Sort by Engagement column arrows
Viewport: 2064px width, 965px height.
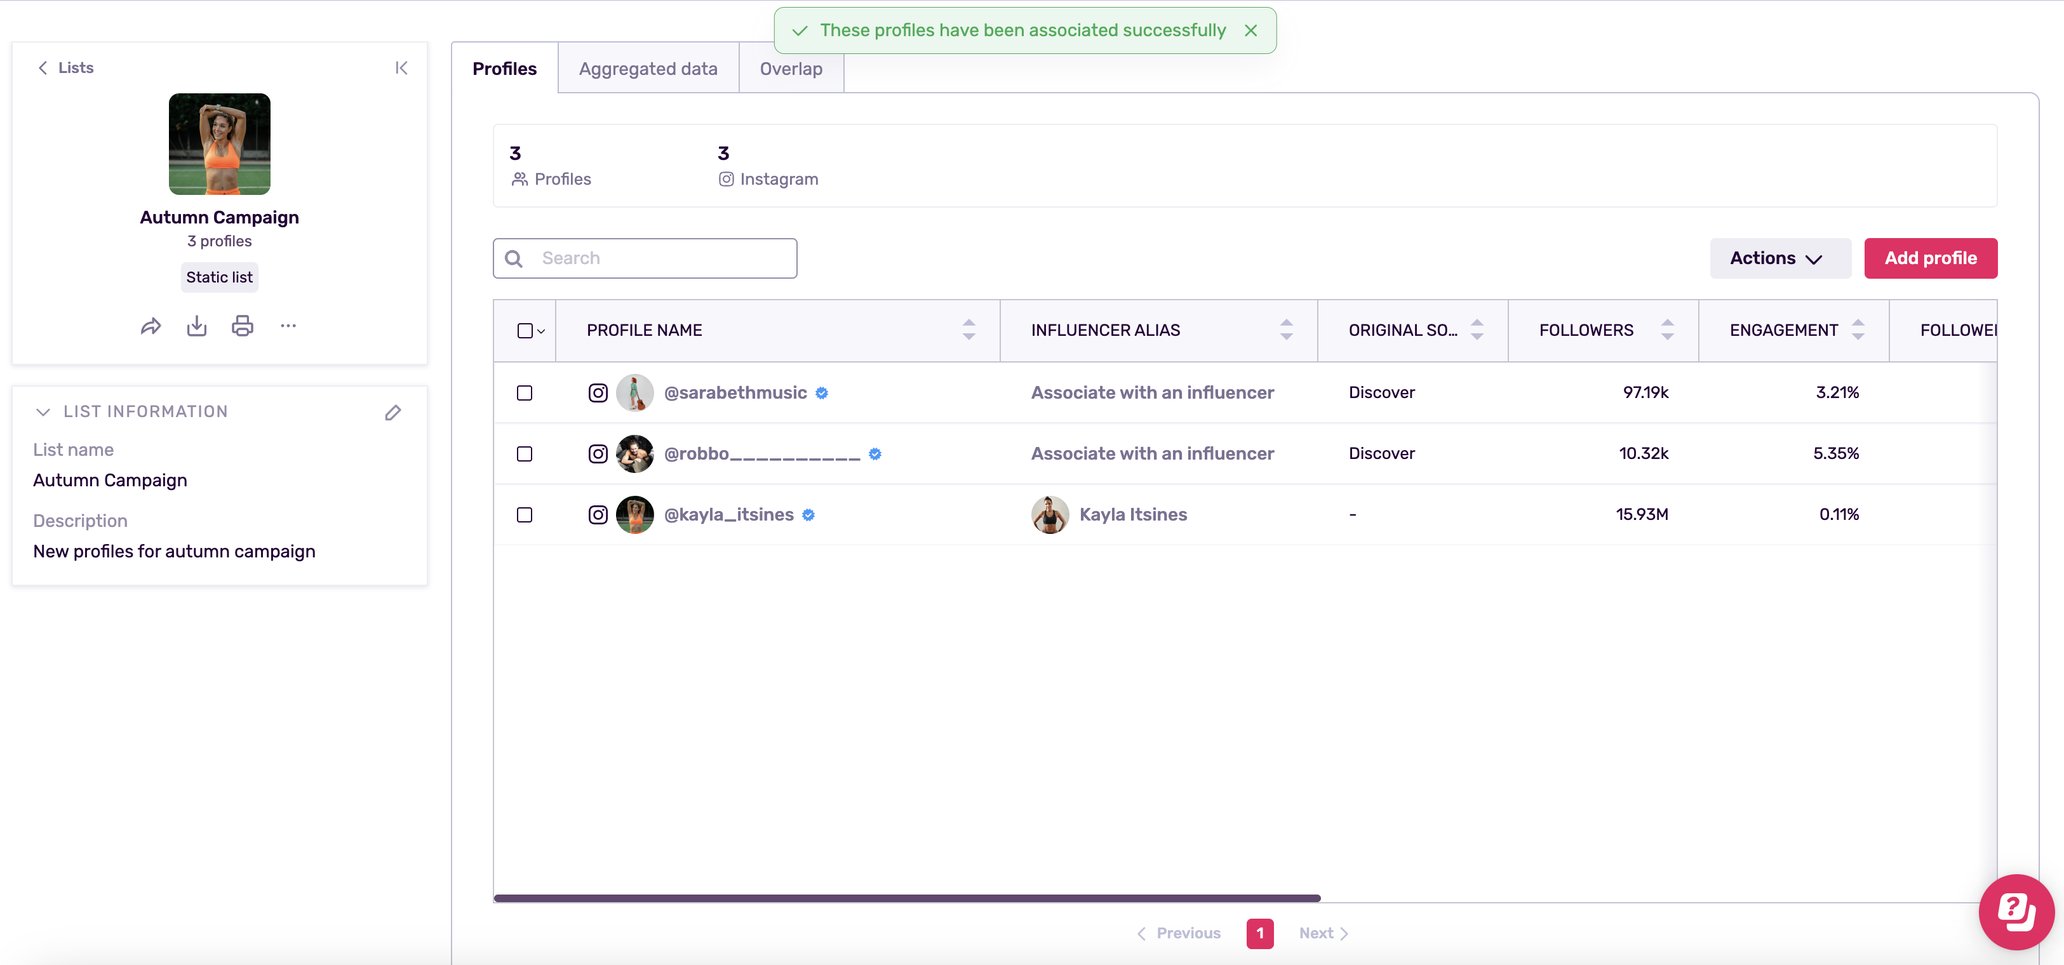[1858, 330]
